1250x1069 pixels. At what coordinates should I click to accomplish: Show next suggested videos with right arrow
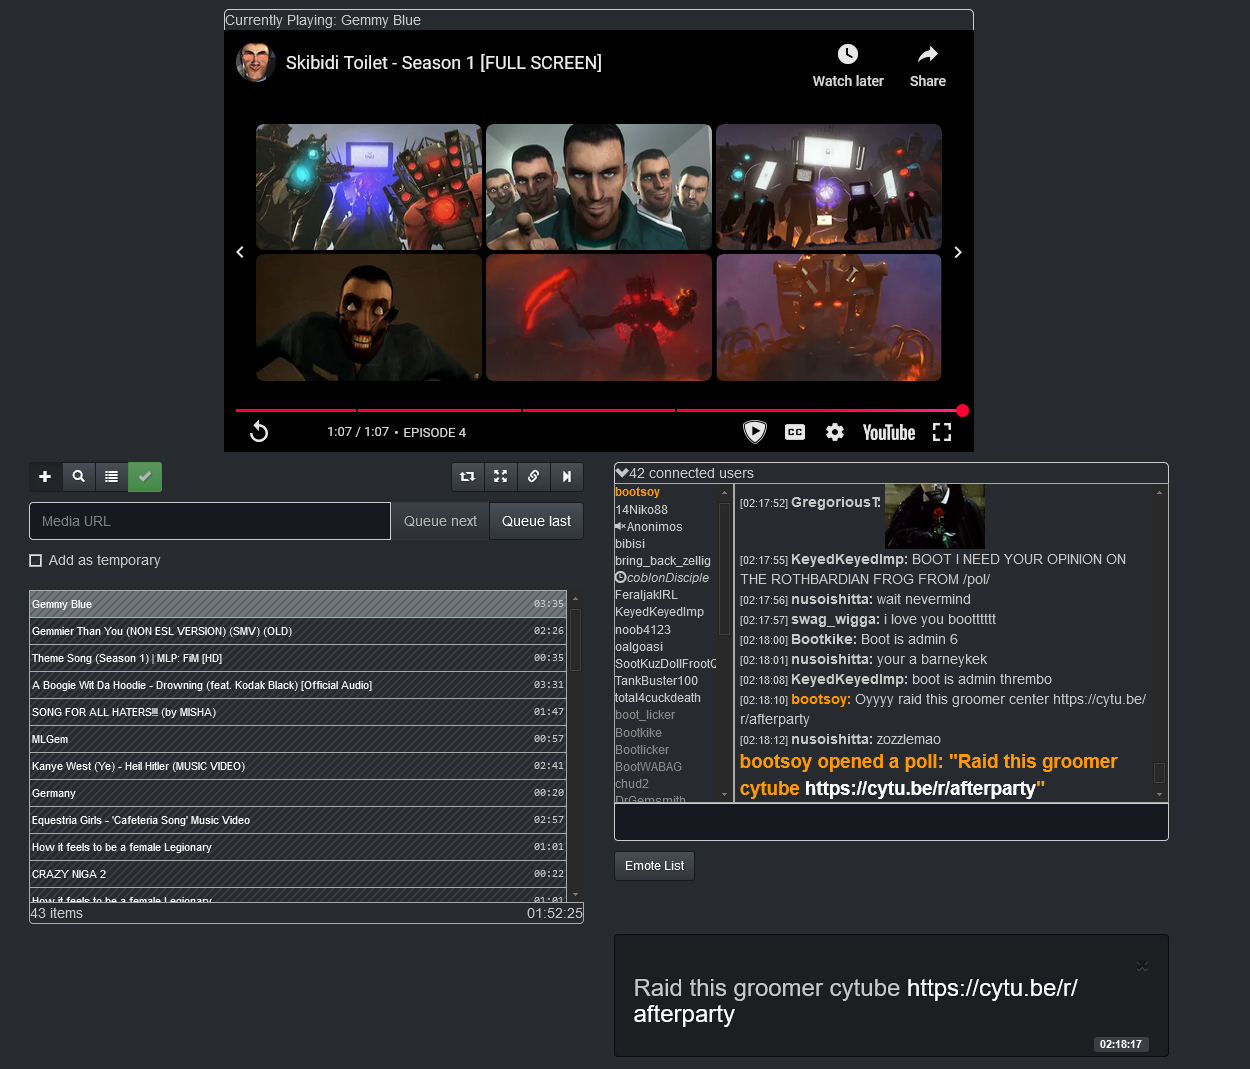coord(958,252)
